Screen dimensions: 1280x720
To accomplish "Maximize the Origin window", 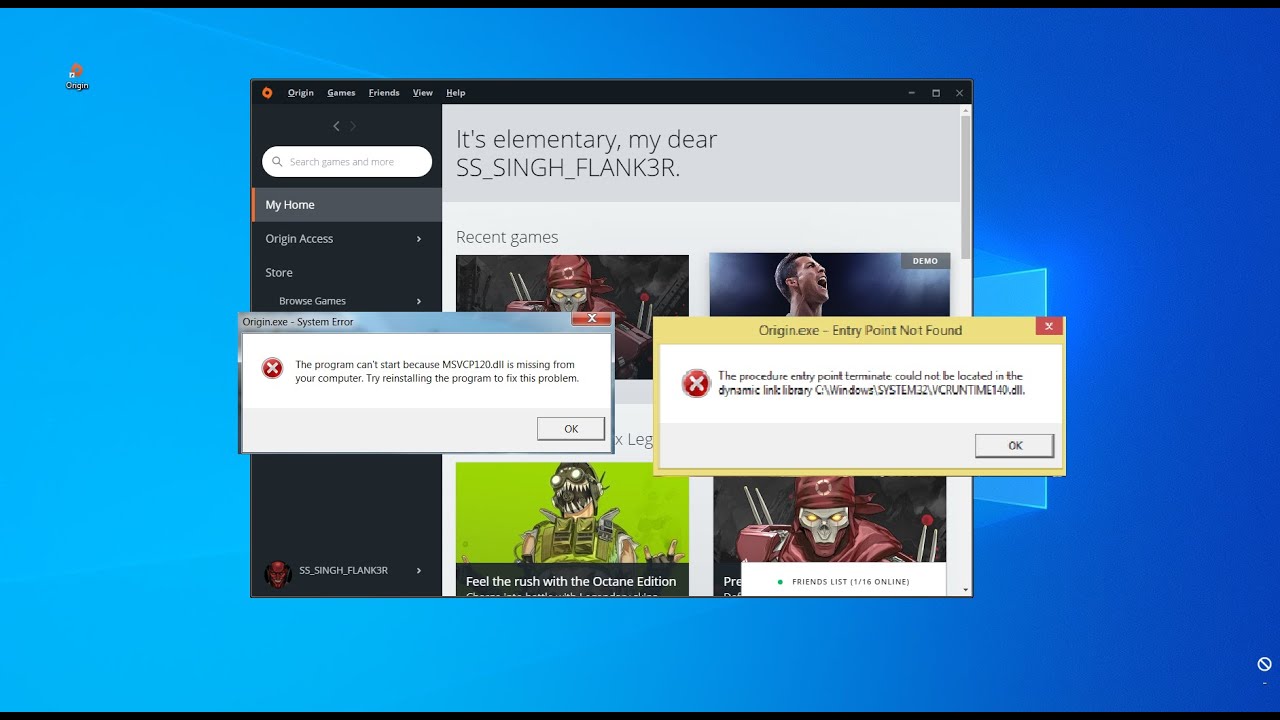I will (x=936, y=93).
